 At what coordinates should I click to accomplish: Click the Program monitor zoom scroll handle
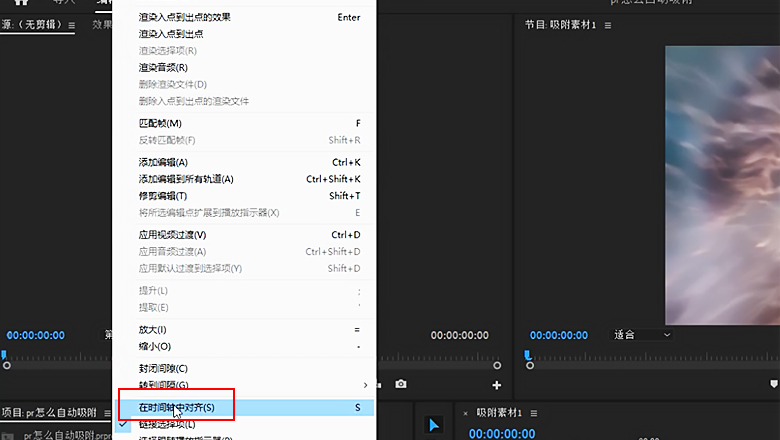click(x=530, y=365)
